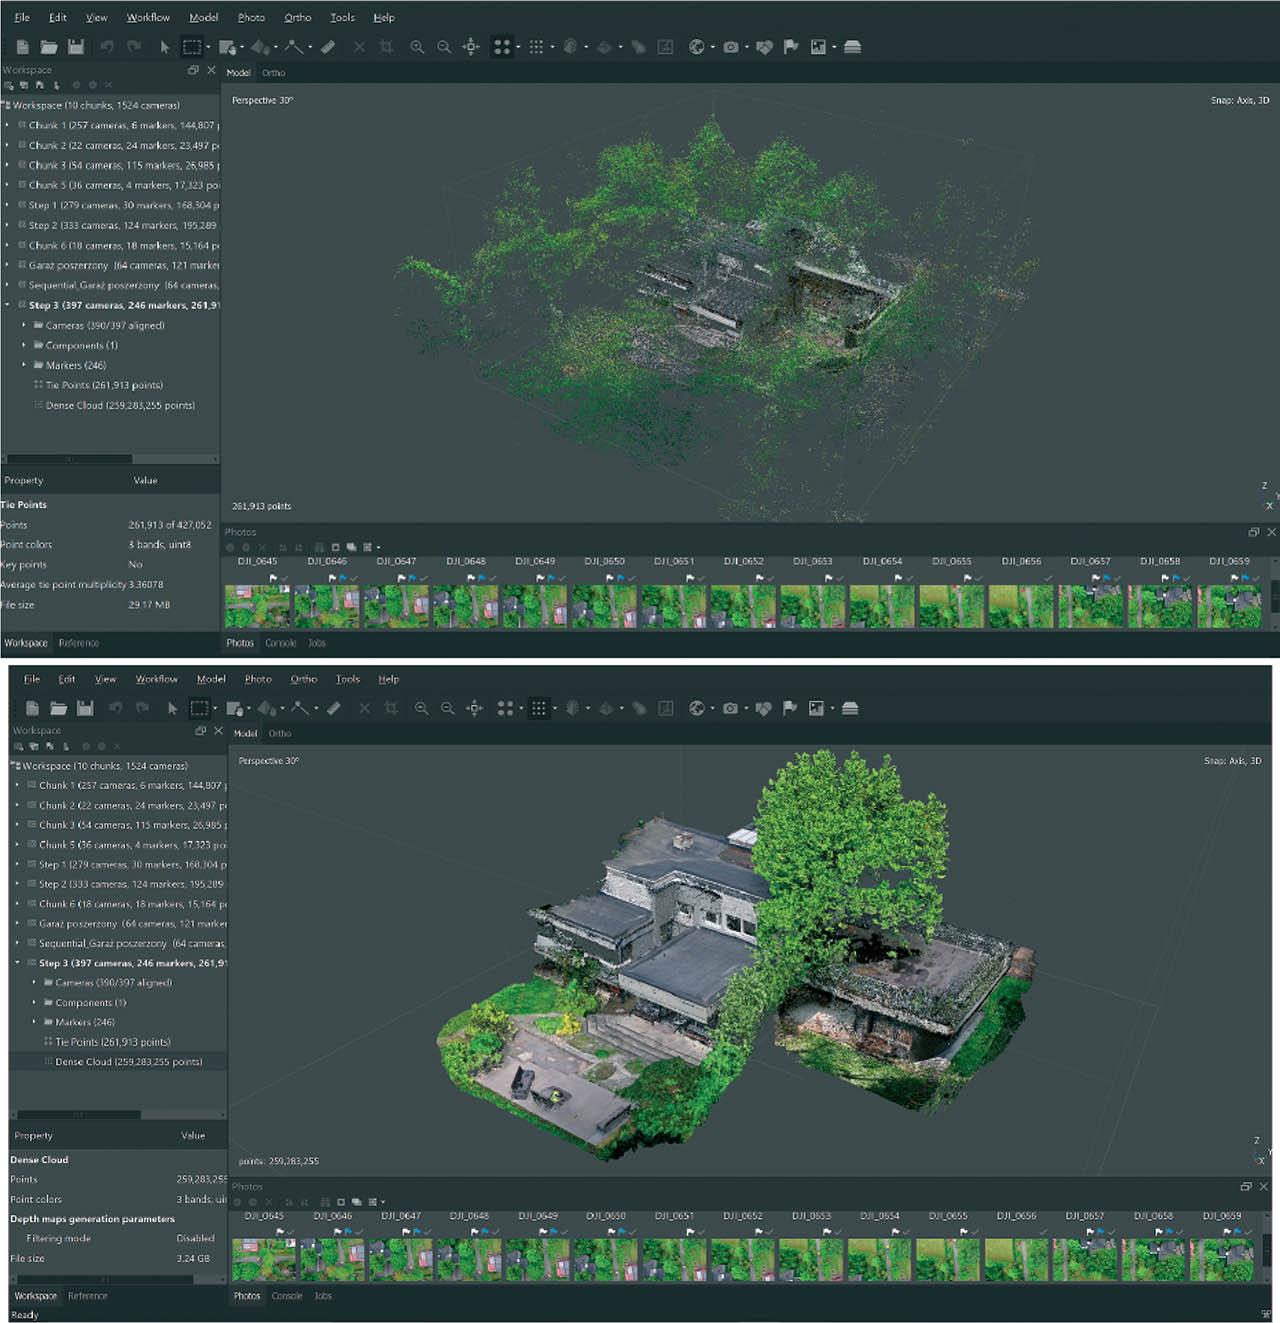Open Reference tab in upper window
Screen dimensions: 1280x1323
[78, 643]
